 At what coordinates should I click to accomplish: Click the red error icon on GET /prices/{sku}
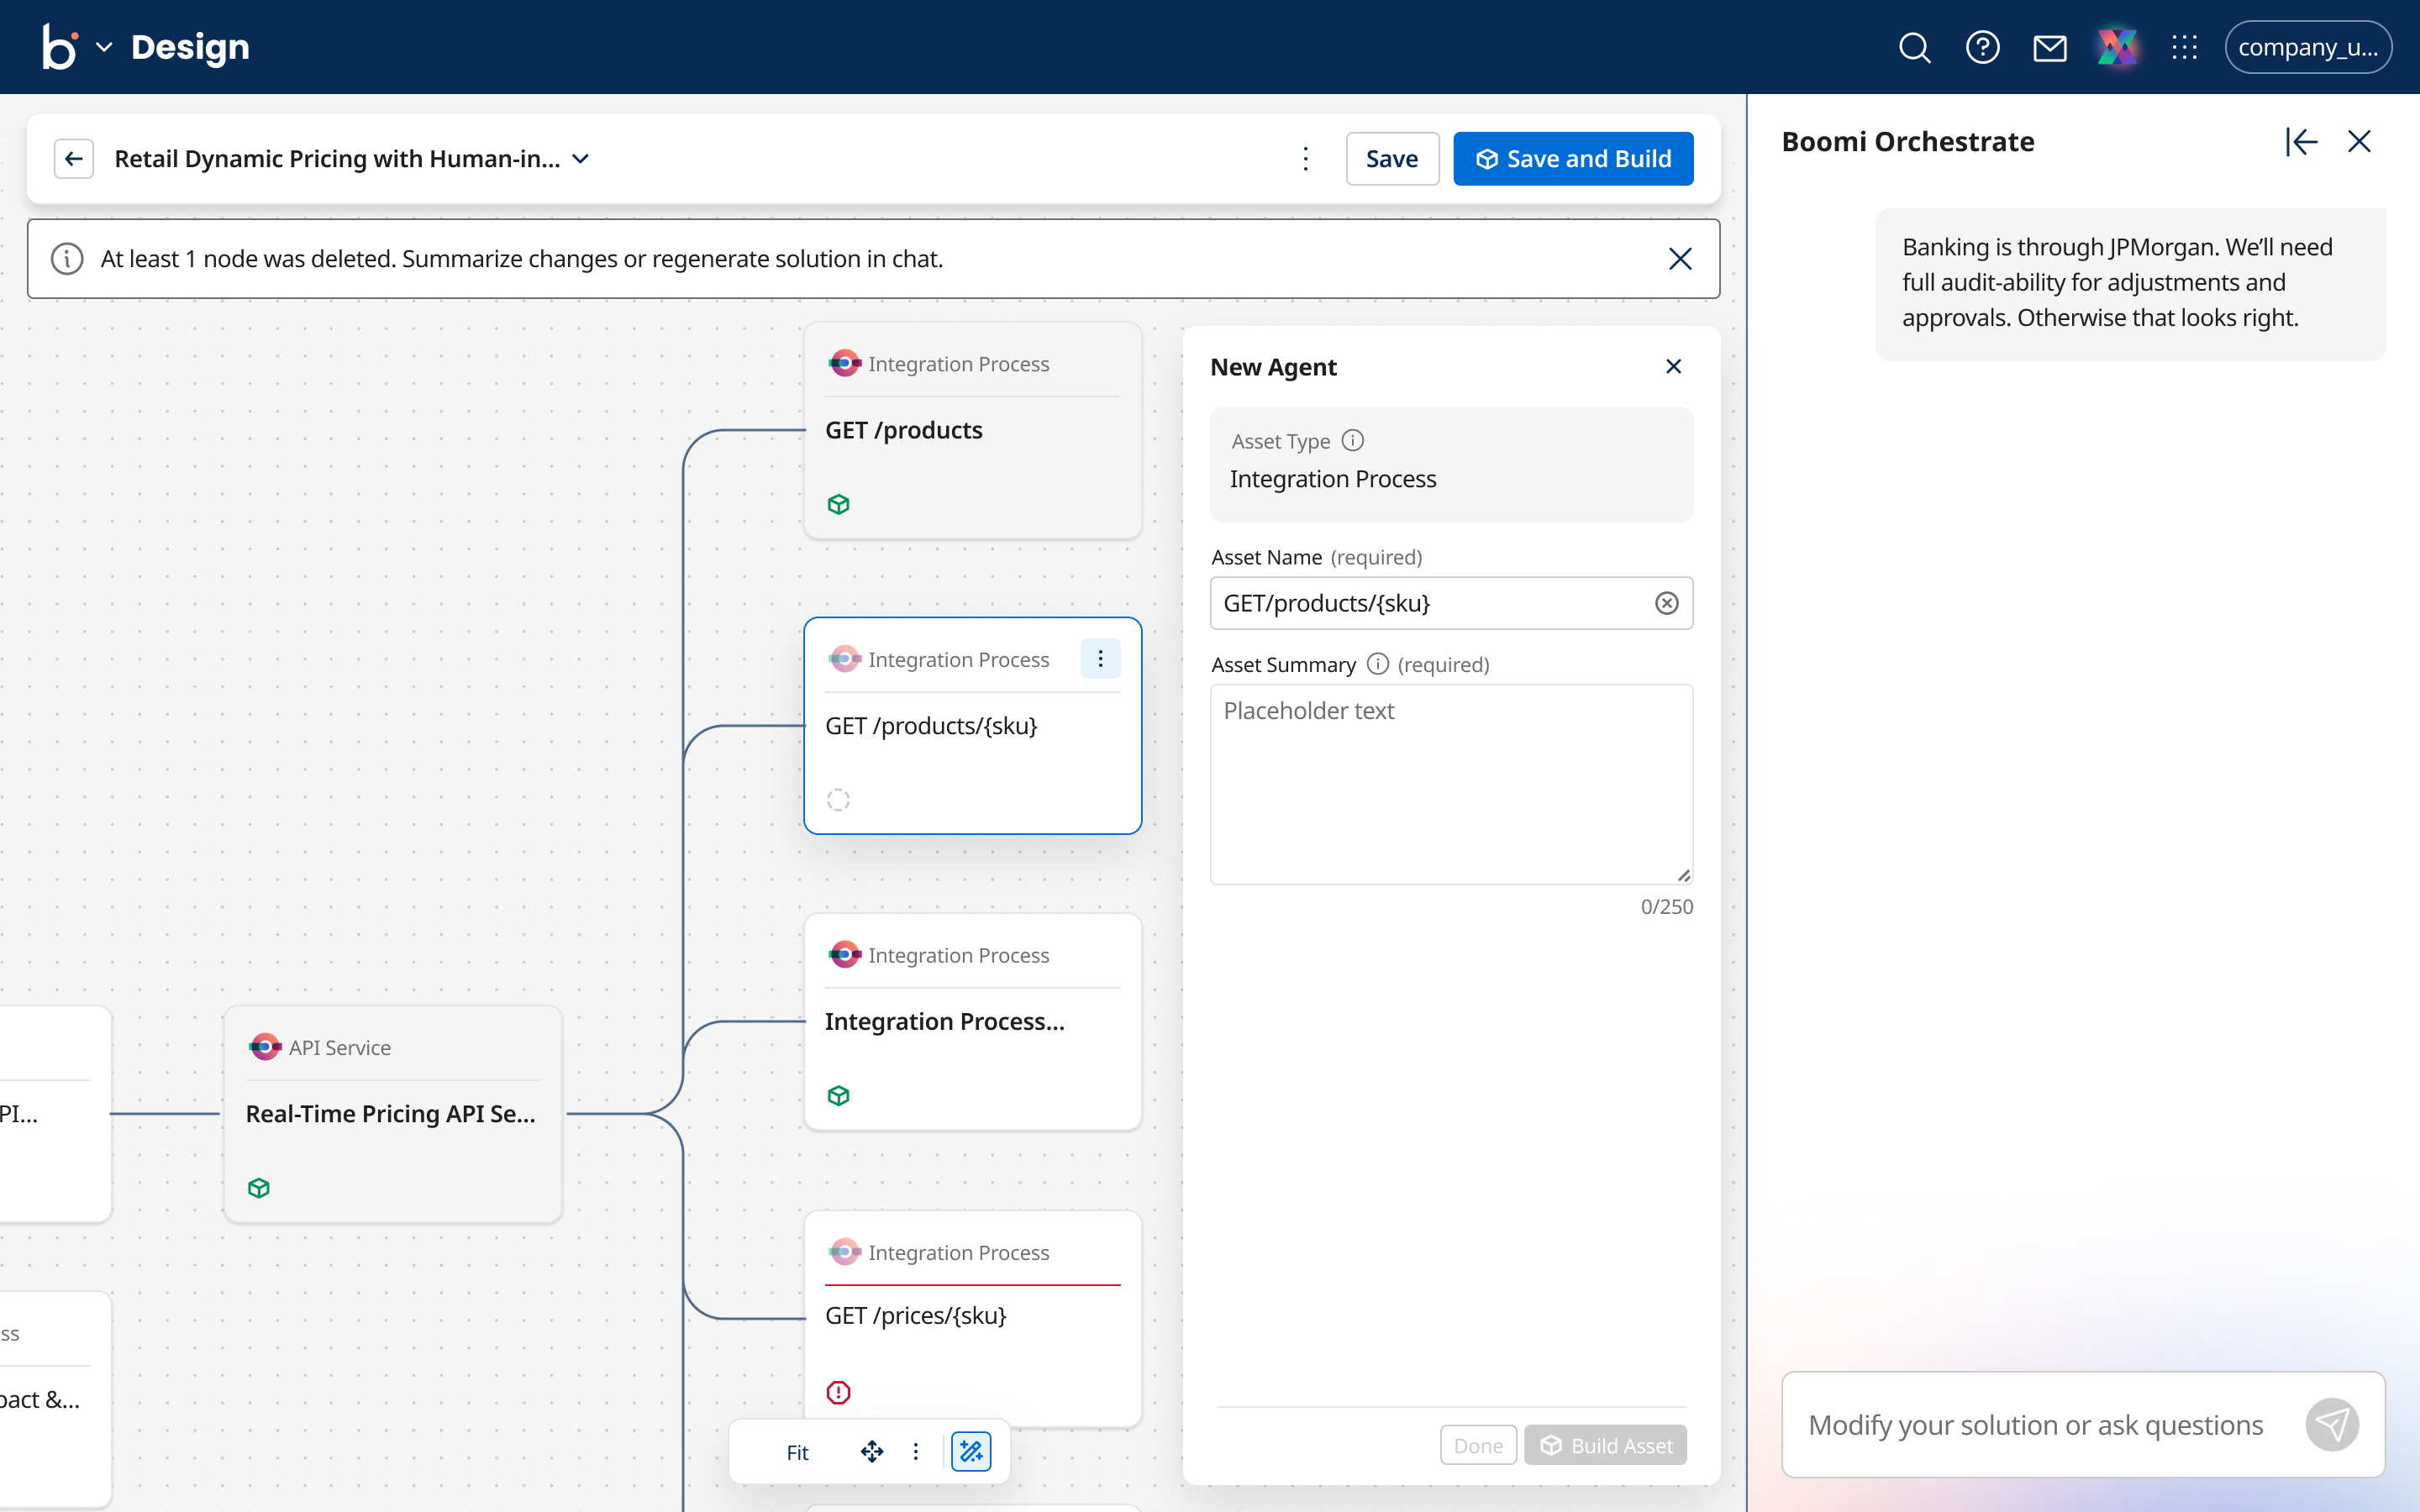tap(839, 1393)
